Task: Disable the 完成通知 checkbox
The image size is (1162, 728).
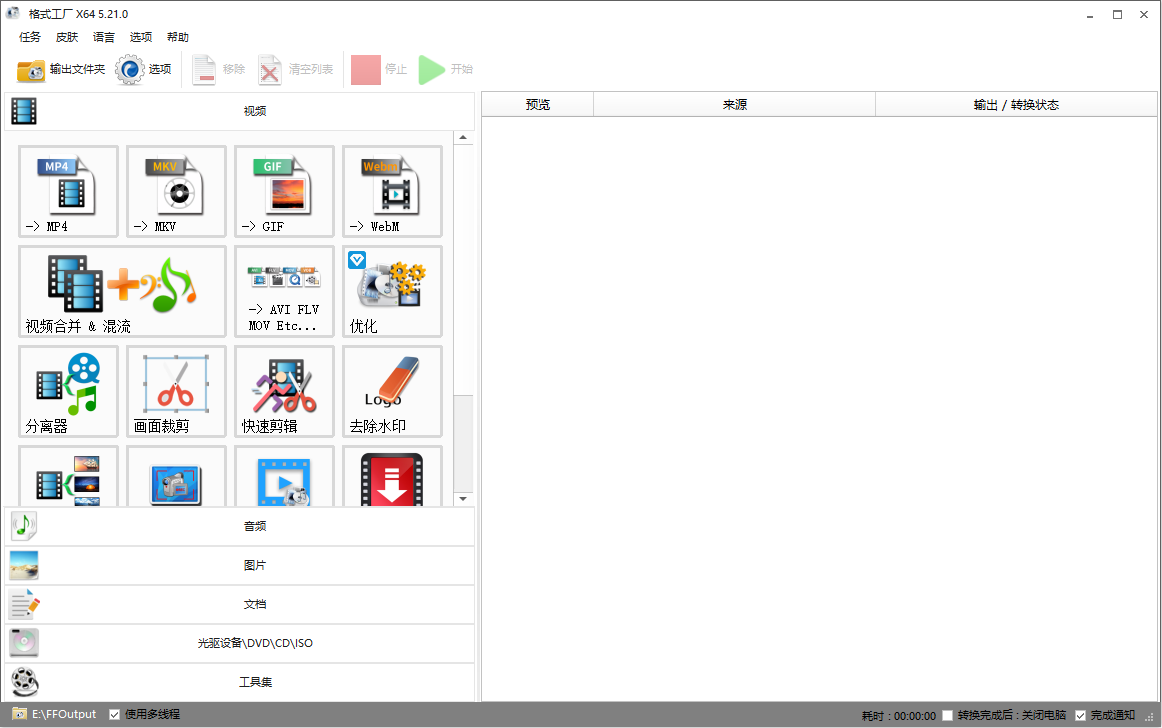Action: click(1080, 715)
